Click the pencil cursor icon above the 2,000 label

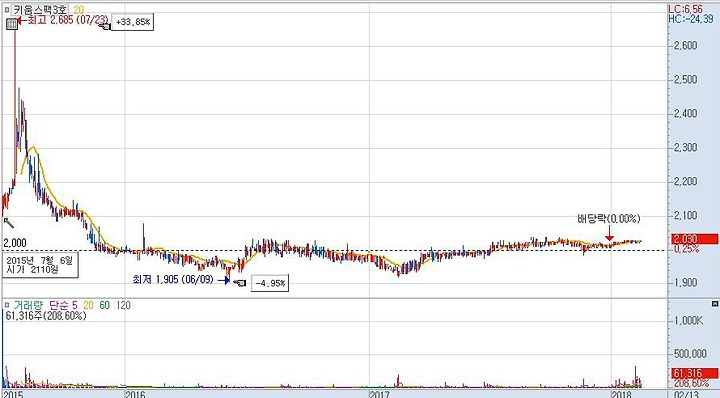pyautogui.click(x=9, y=223)
